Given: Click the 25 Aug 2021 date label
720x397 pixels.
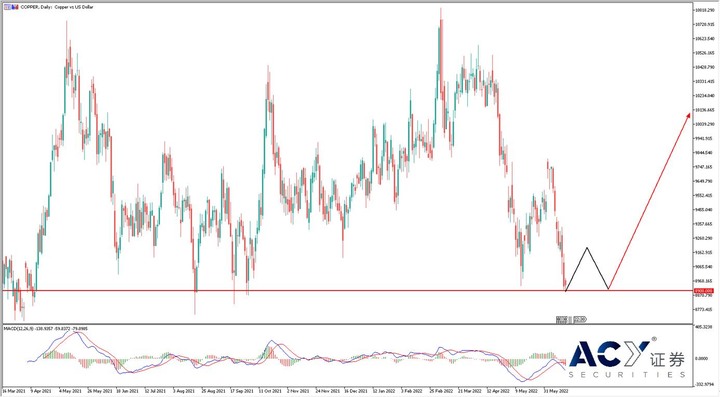Looking at the screenshot, I should [x=213, y=391].
